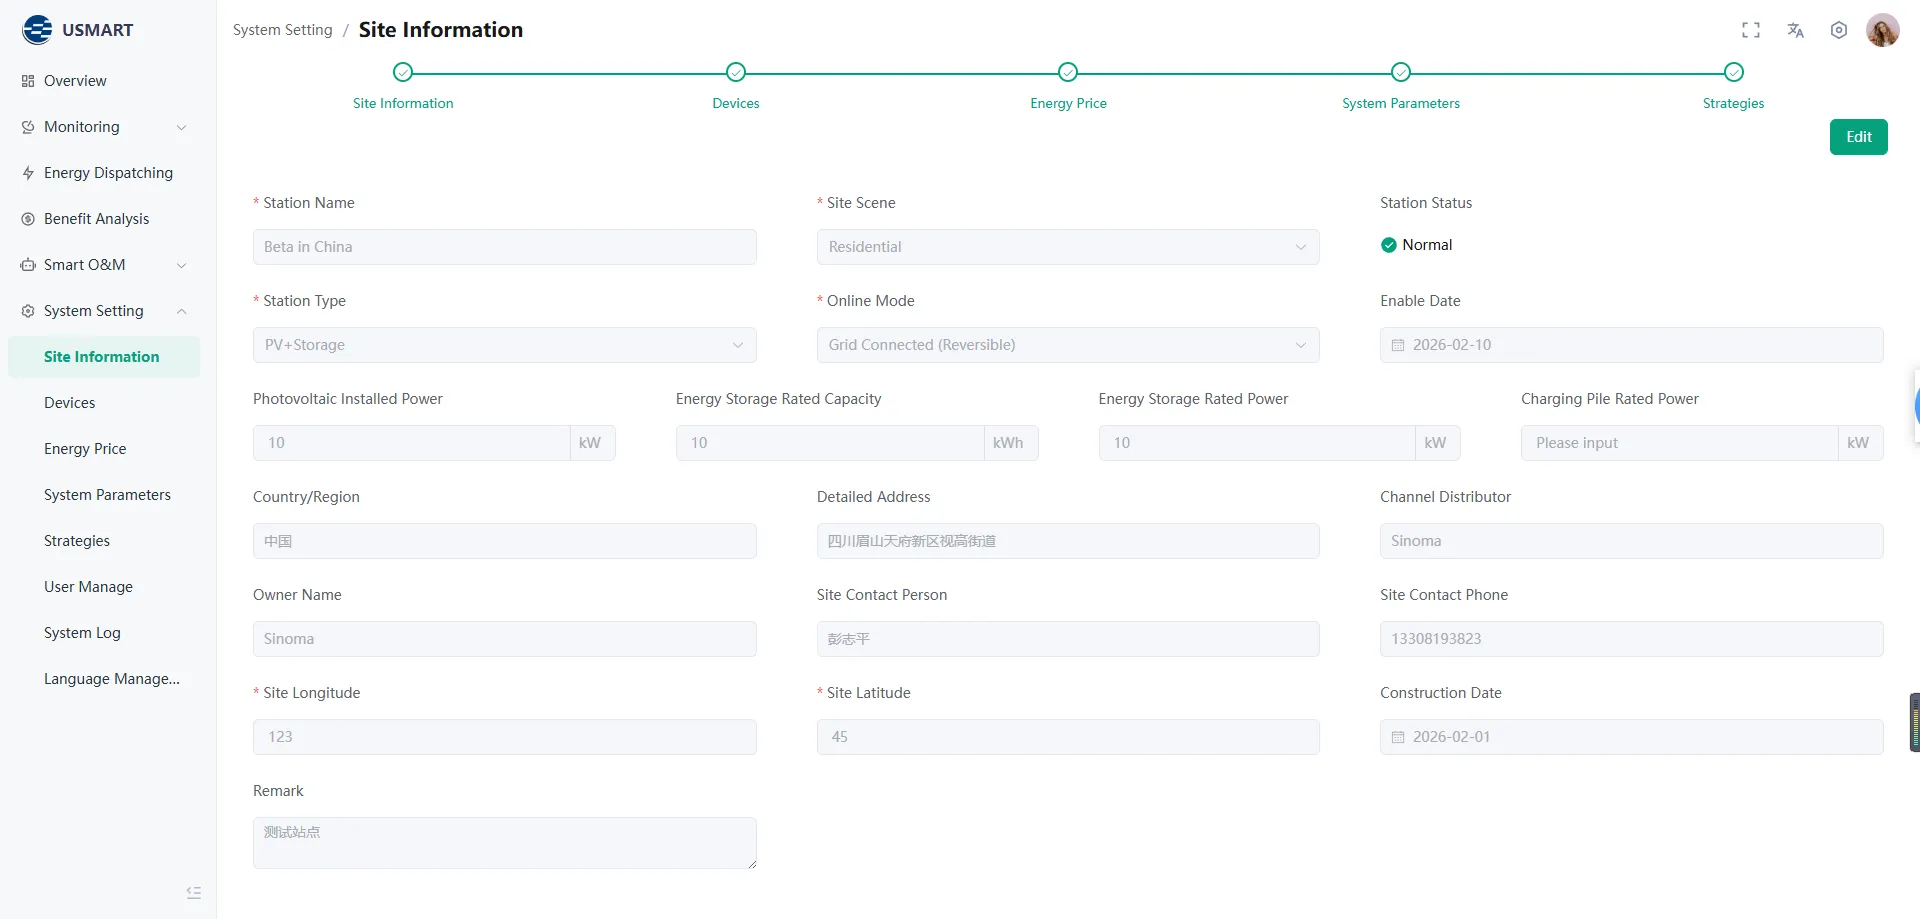Open the Site Scene dropdown
This screenshot has width=1920, height=919.
(x=1067, y=246)
